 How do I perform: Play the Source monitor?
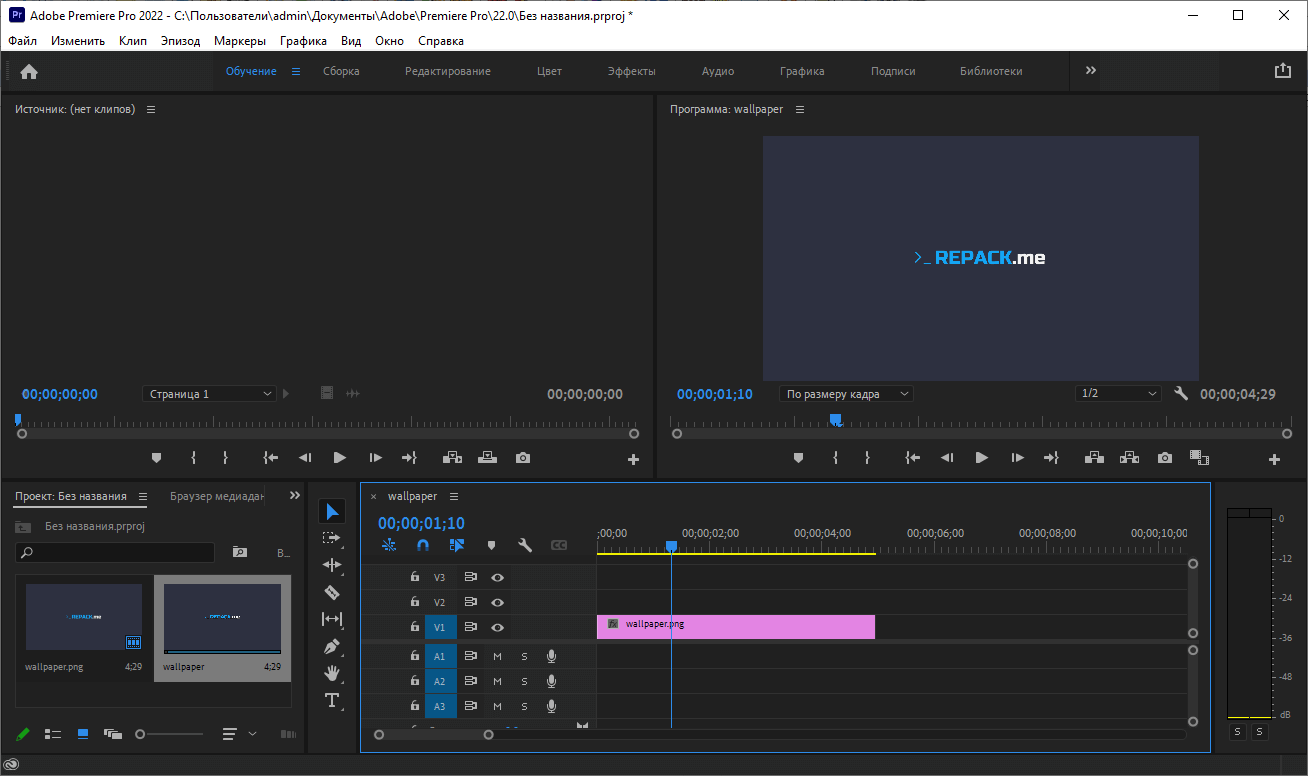coord(340,458)
